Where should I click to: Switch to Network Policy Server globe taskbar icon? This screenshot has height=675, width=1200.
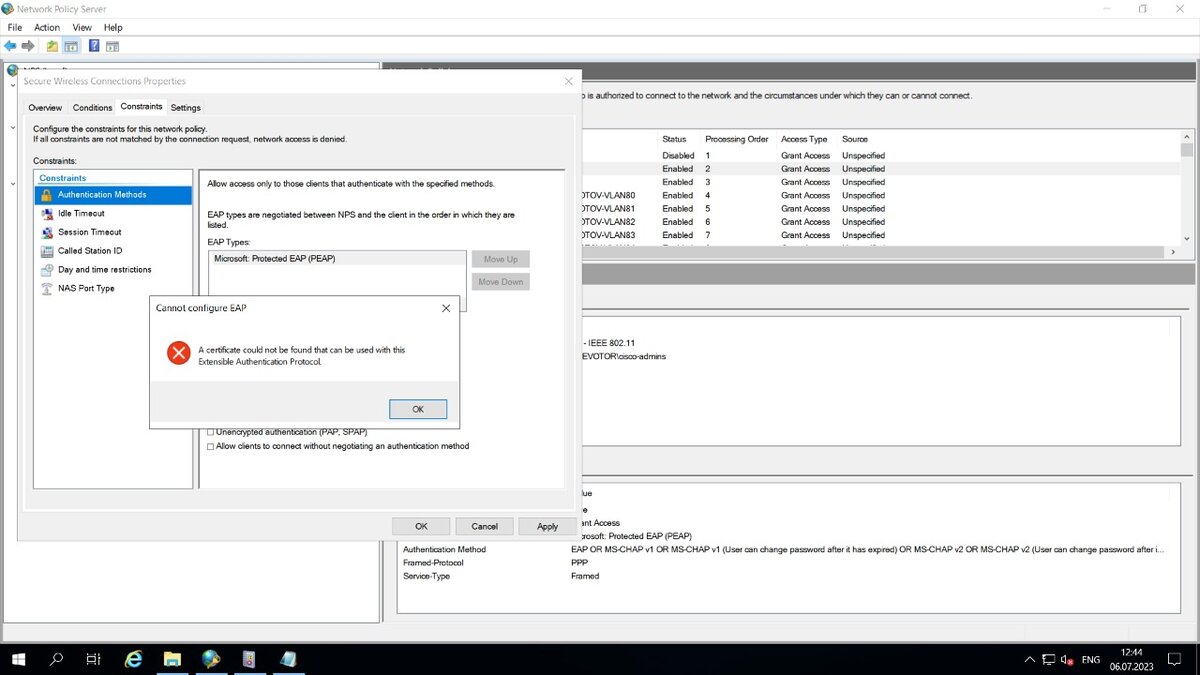pos(210,659)
